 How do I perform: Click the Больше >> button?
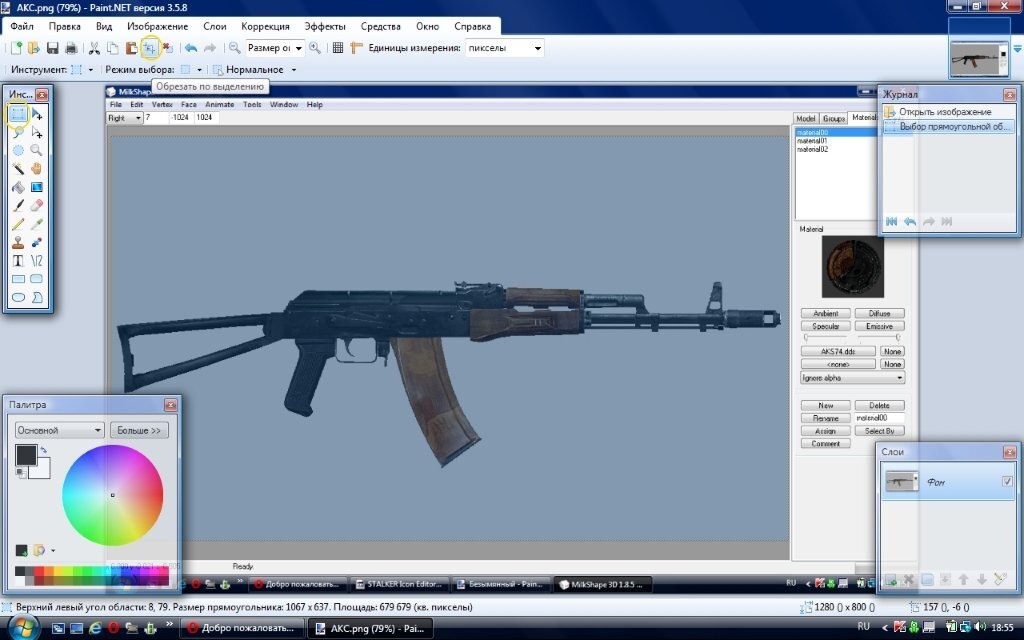pyautogui.click(x=139, y=430)
